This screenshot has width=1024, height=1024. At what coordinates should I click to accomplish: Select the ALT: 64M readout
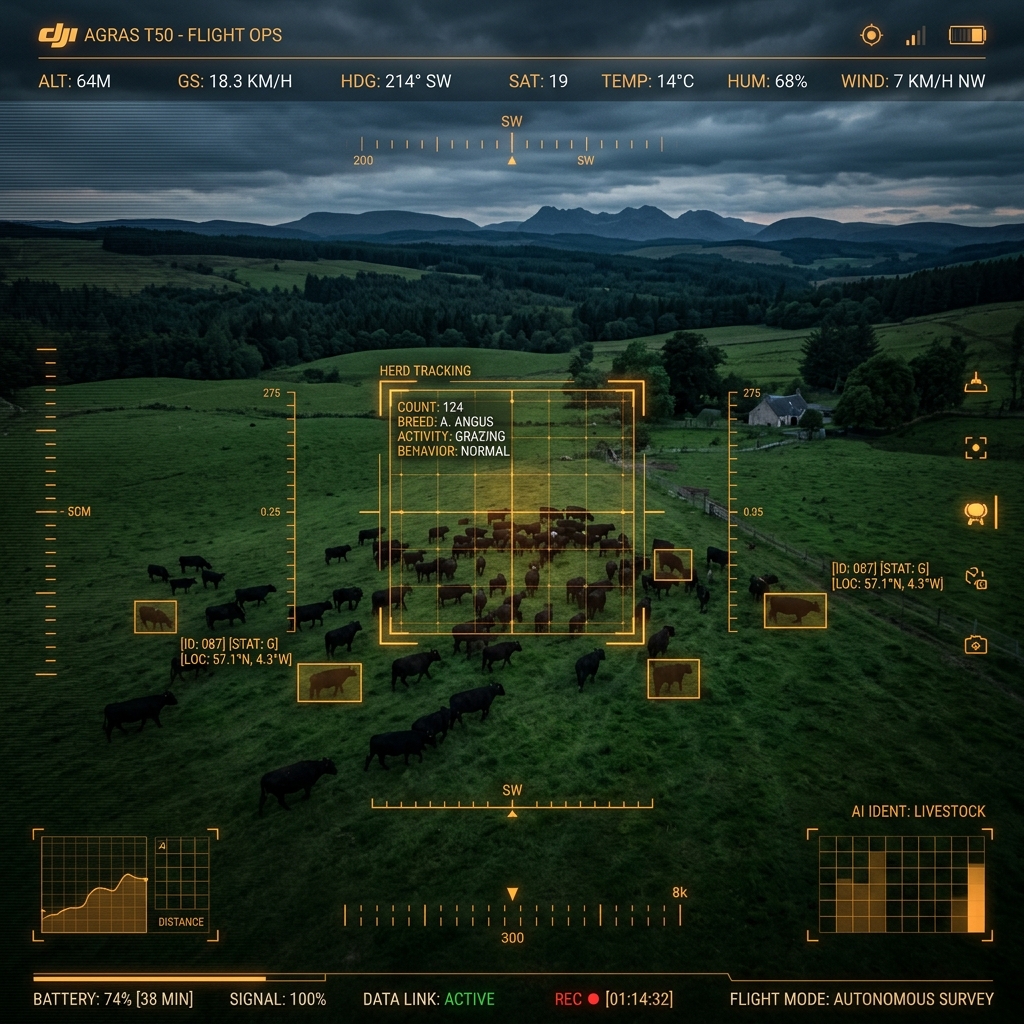click(x=74, y=82)
